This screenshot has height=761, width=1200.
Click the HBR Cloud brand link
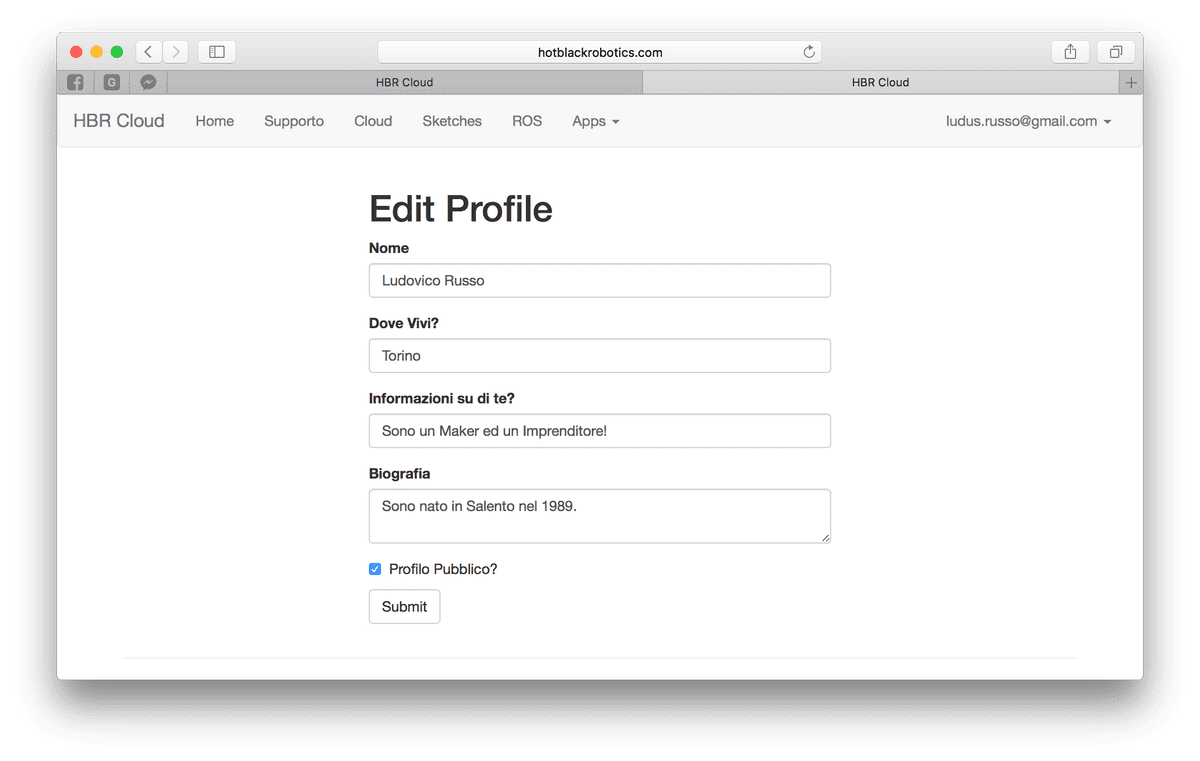[x=119, y=121]
